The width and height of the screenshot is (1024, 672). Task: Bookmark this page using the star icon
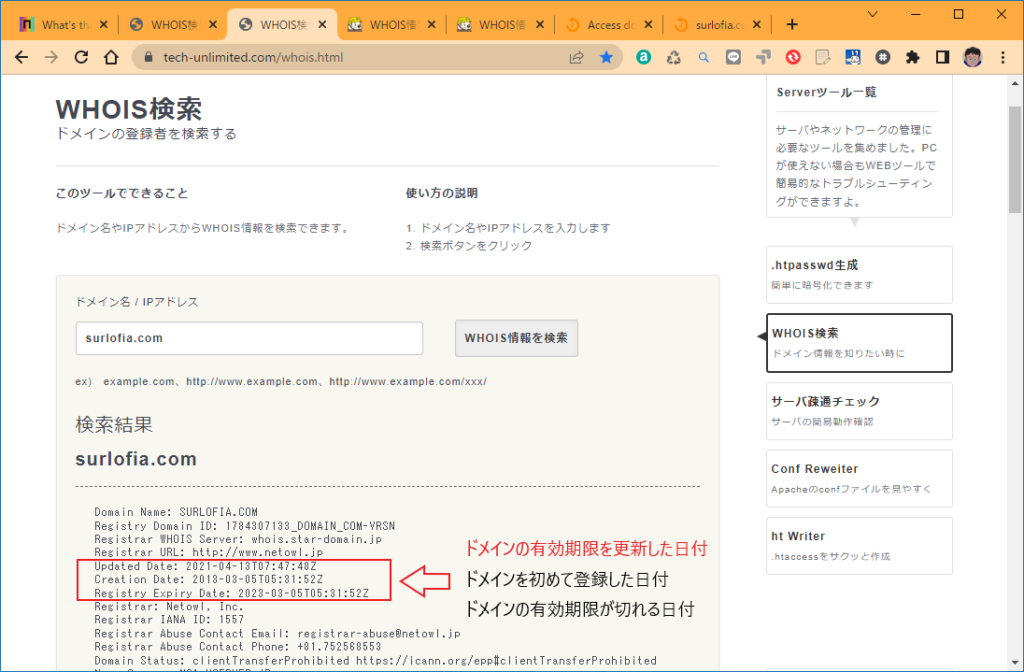point(606,57)
